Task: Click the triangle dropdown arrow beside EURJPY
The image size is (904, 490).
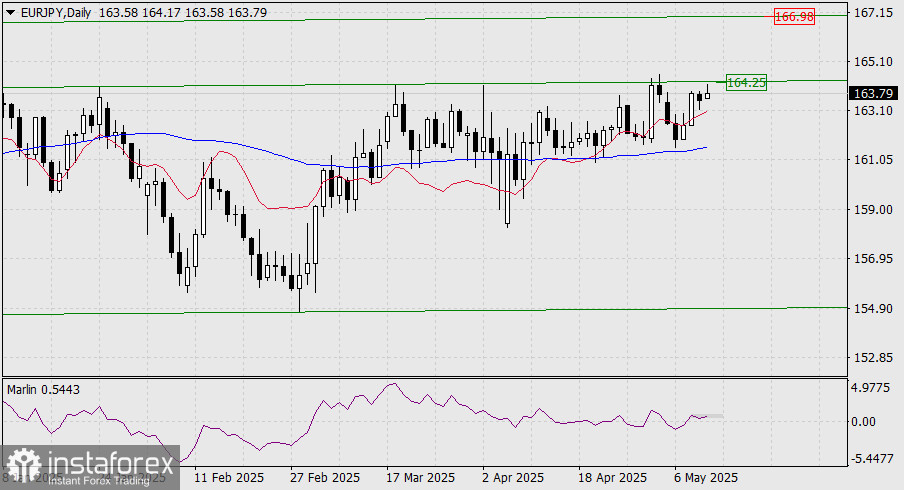Action: tap(10, 12)
